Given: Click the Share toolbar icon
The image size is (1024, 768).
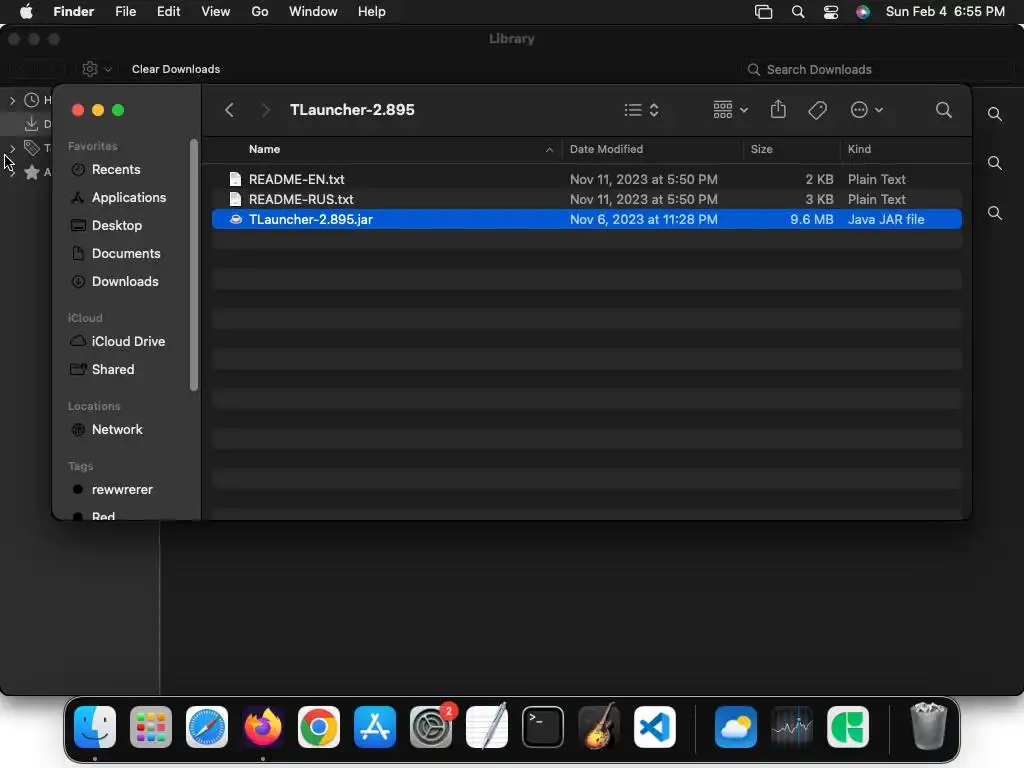Looking at the screenshot, I should pos(778,109).
